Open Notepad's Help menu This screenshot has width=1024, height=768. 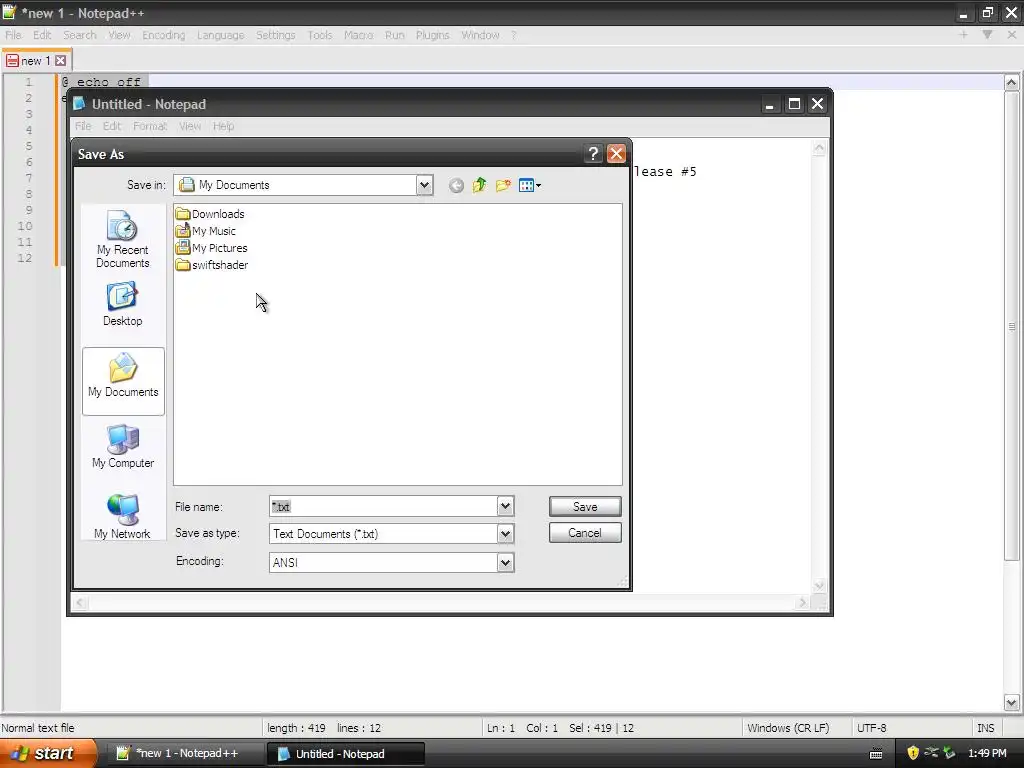223,126
